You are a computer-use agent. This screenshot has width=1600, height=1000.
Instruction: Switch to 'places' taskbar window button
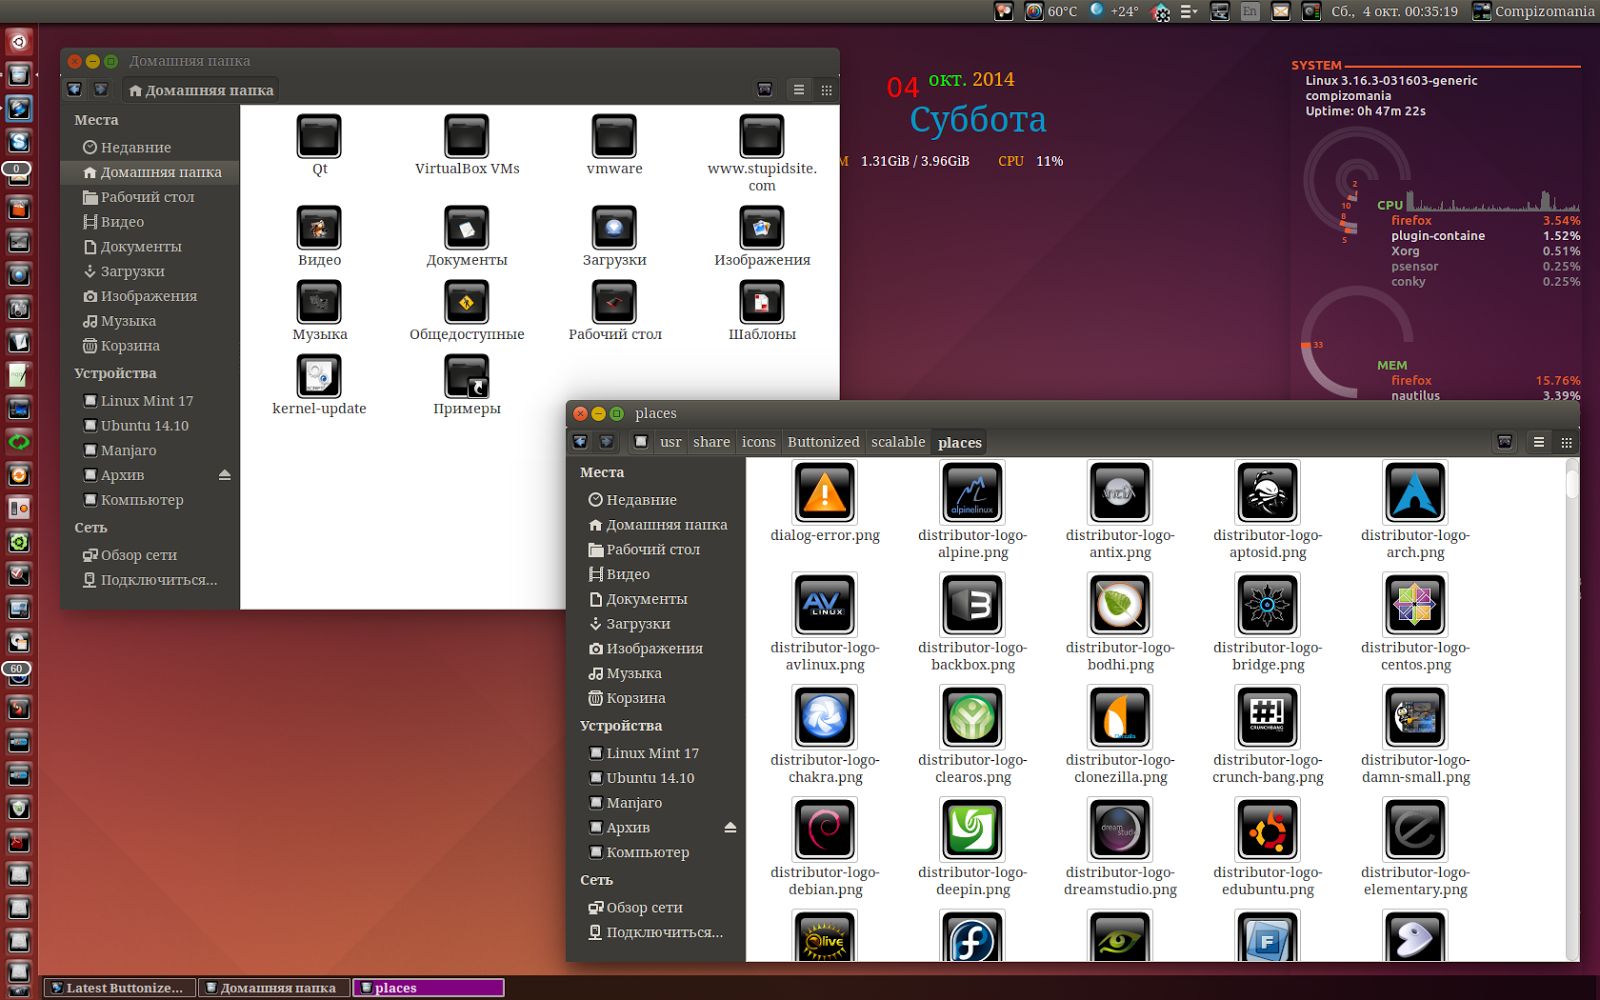[x=429, y=988]
